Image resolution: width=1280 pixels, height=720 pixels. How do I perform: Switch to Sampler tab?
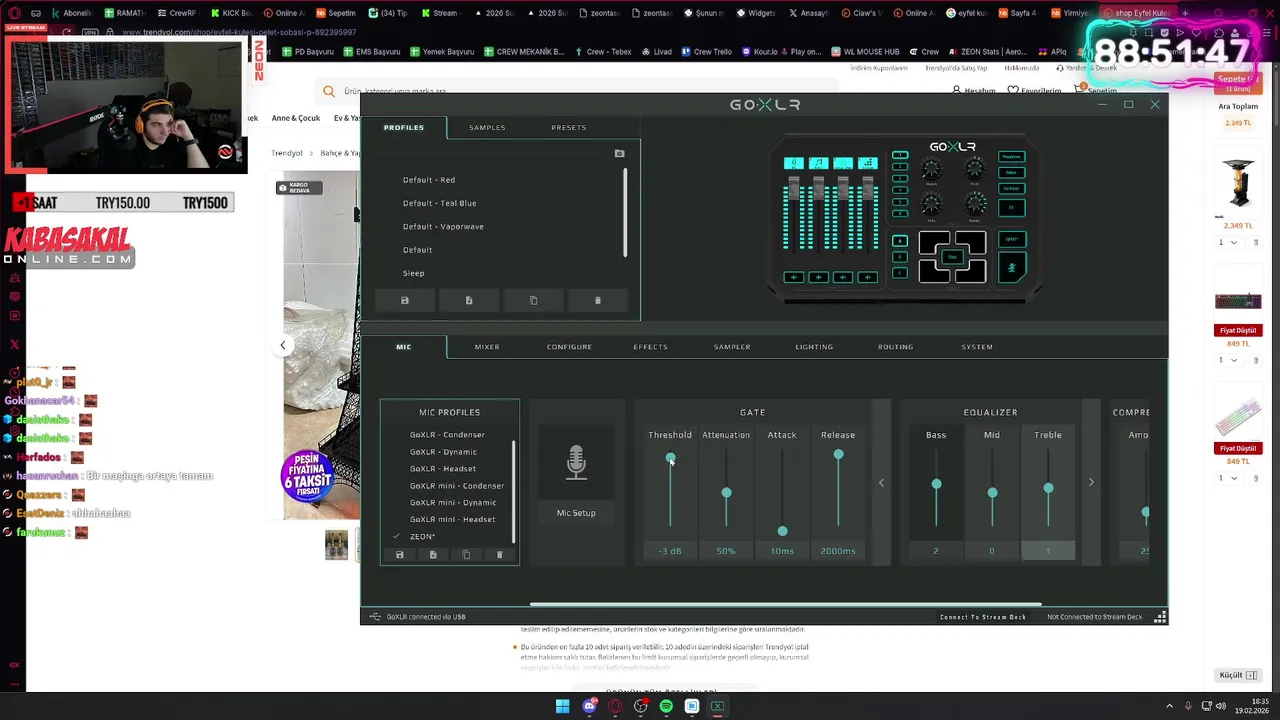[x=732, y=347]
